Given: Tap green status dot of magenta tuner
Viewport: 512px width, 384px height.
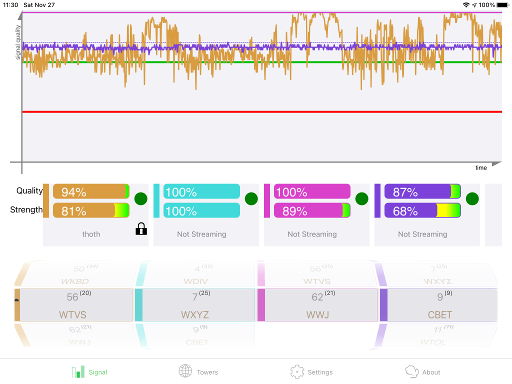Looking at the screenshot, I should (x=362, y=199).
